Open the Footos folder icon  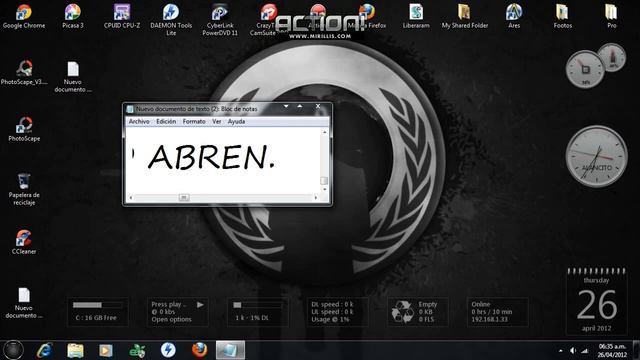[x=562, y=16]
